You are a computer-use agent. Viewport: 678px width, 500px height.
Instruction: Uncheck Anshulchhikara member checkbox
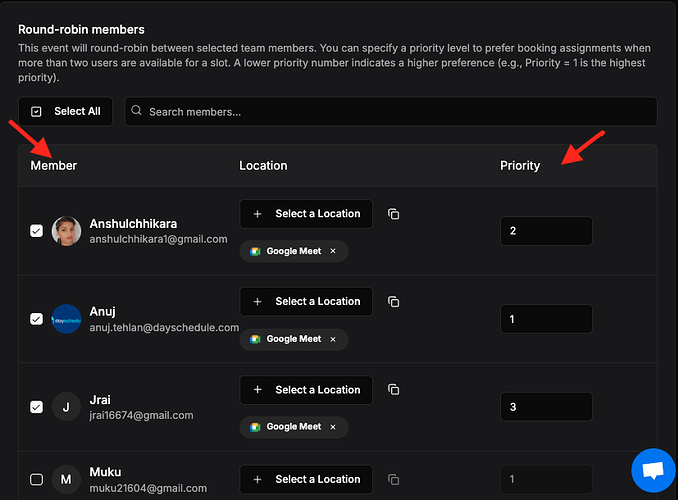36,231
